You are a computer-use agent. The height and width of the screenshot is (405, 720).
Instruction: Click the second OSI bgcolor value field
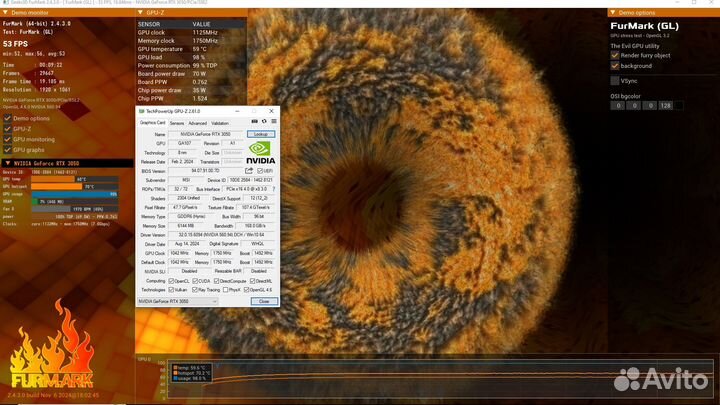coord(634,106)
